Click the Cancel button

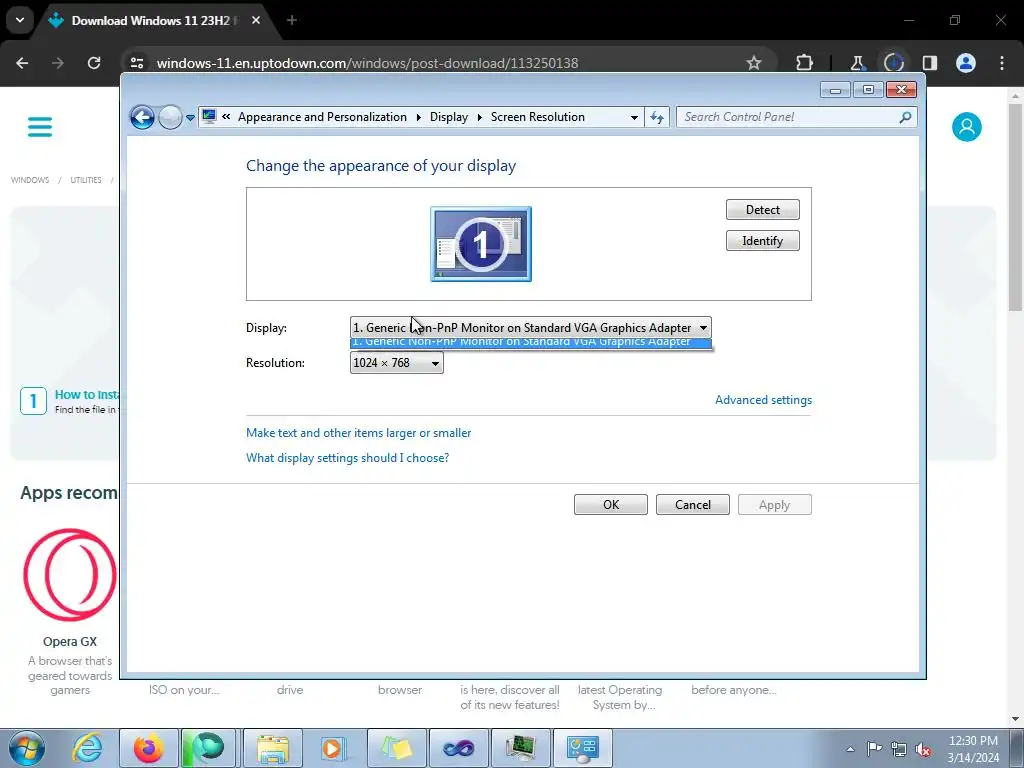[x=693, y=505]
